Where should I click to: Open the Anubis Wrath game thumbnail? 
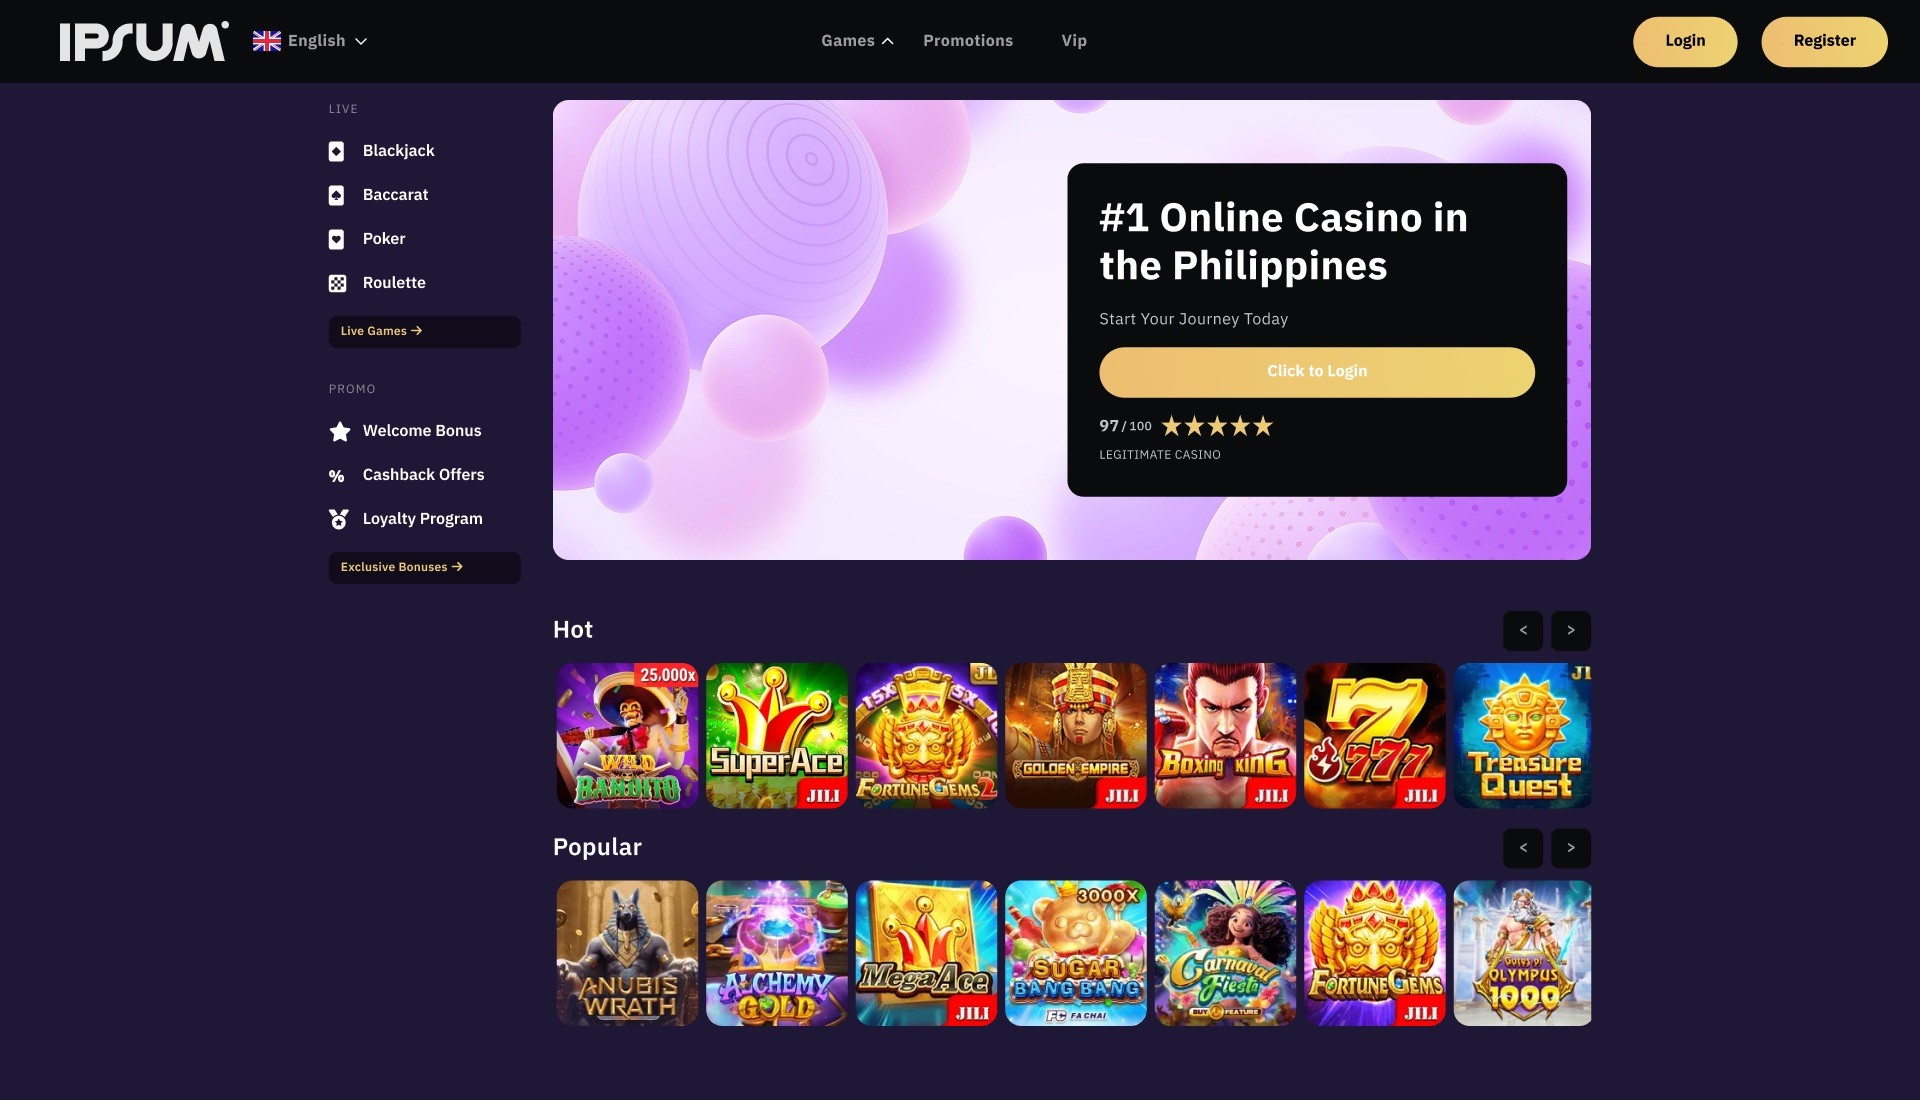(627, 953)
